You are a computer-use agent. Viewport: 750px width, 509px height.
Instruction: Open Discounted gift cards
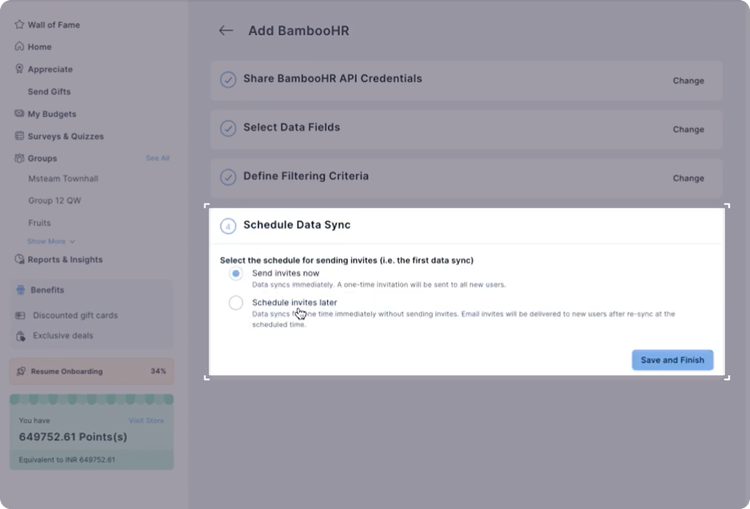click(75, 315)
